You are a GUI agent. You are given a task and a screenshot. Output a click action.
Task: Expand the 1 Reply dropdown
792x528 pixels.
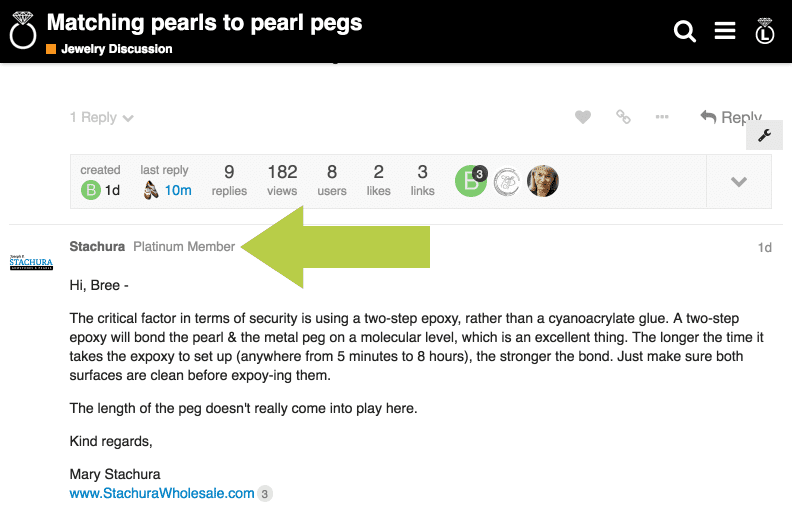click(x=101, y=118)
